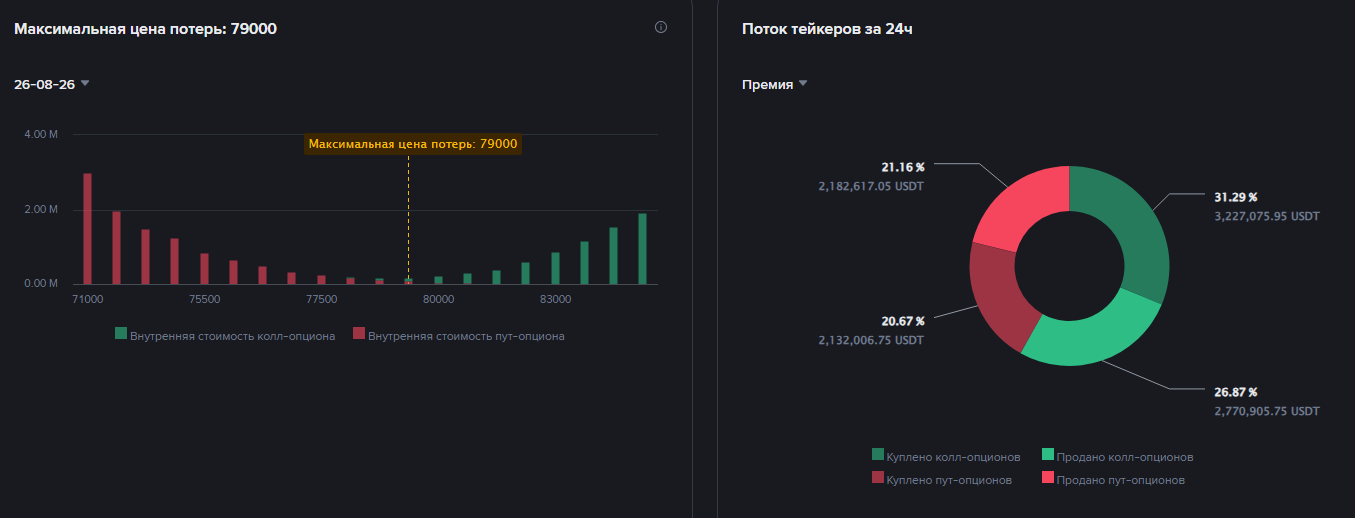This screenshot has height=518, width=1355.
Task: Click the 2,770,905.75 USDT value
Action: 1267,411
